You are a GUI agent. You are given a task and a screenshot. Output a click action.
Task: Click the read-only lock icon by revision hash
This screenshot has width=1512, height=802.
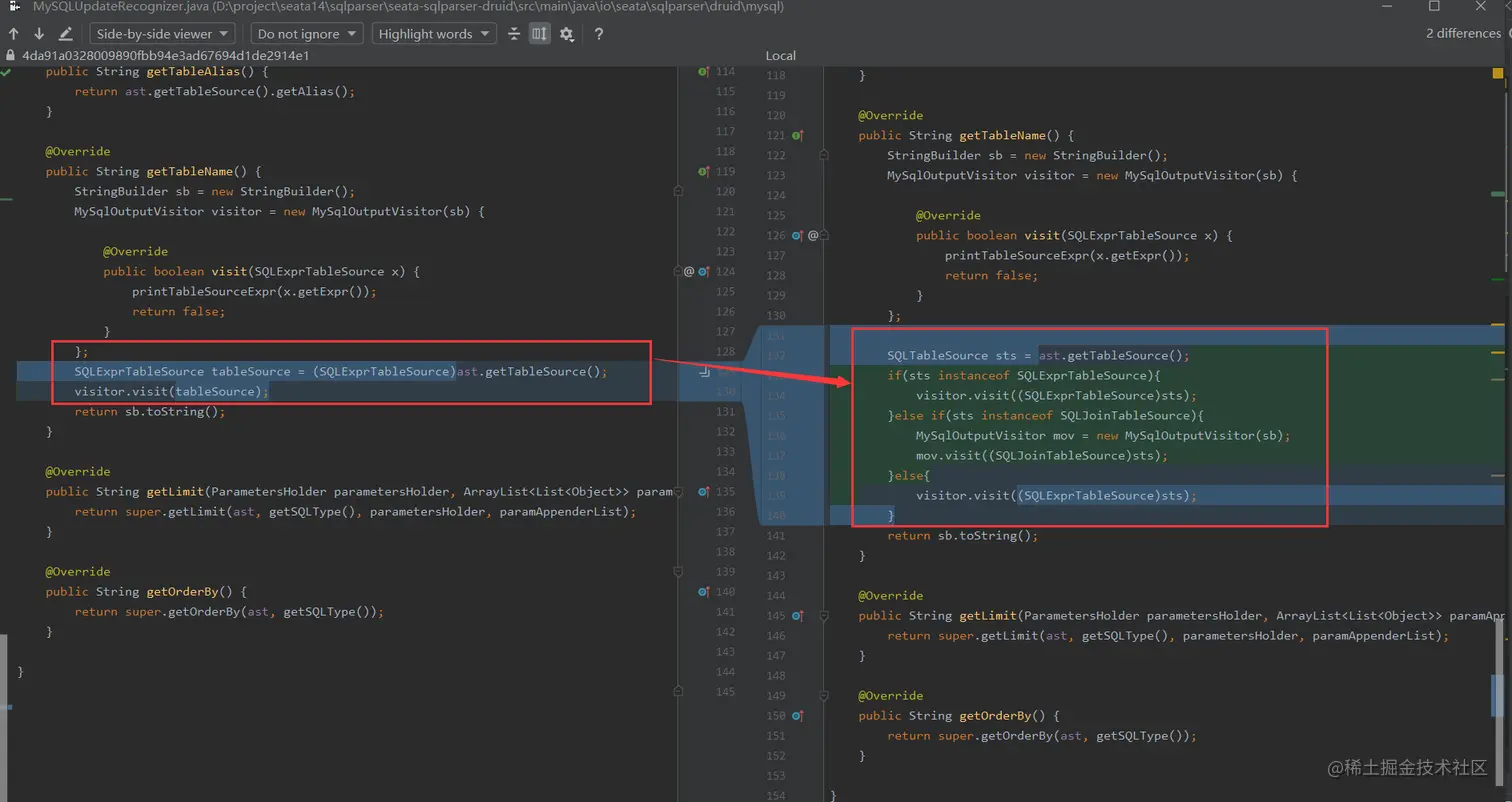[x=11, y=56]
